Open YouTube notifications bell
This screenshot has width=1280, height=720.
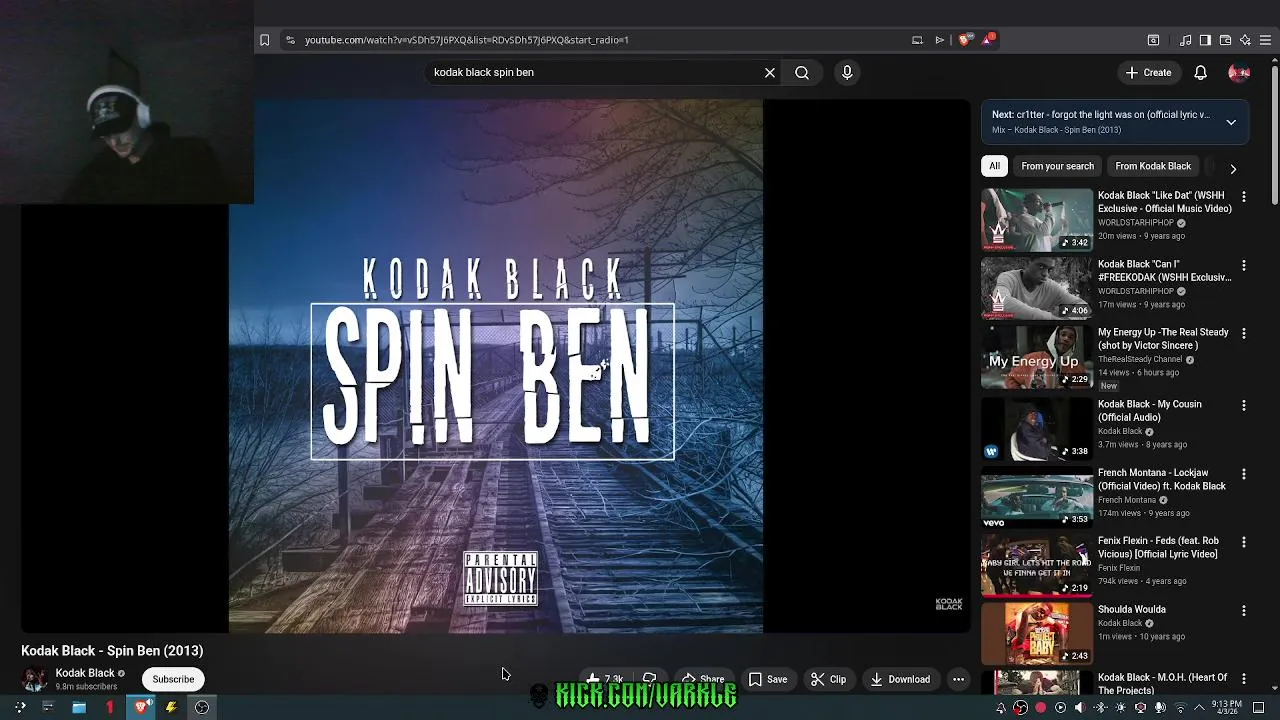(1201, 72)
